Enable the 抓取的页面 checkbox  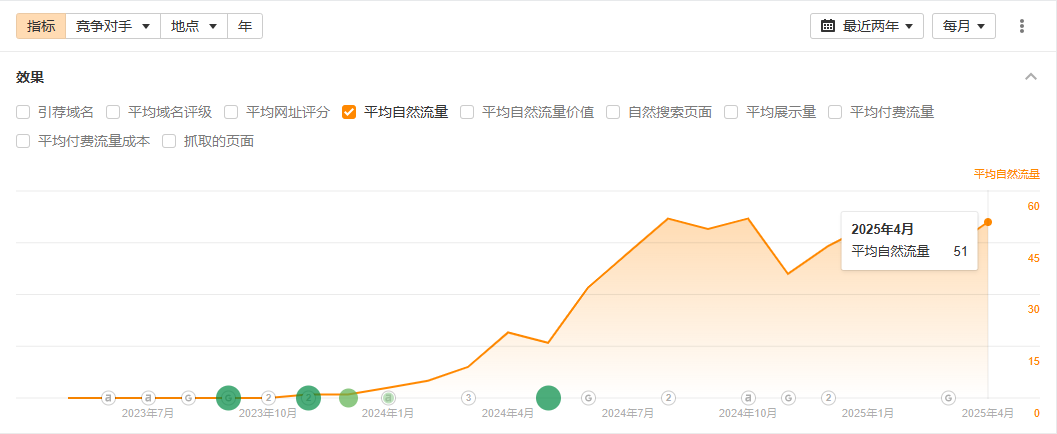[169, 141]
